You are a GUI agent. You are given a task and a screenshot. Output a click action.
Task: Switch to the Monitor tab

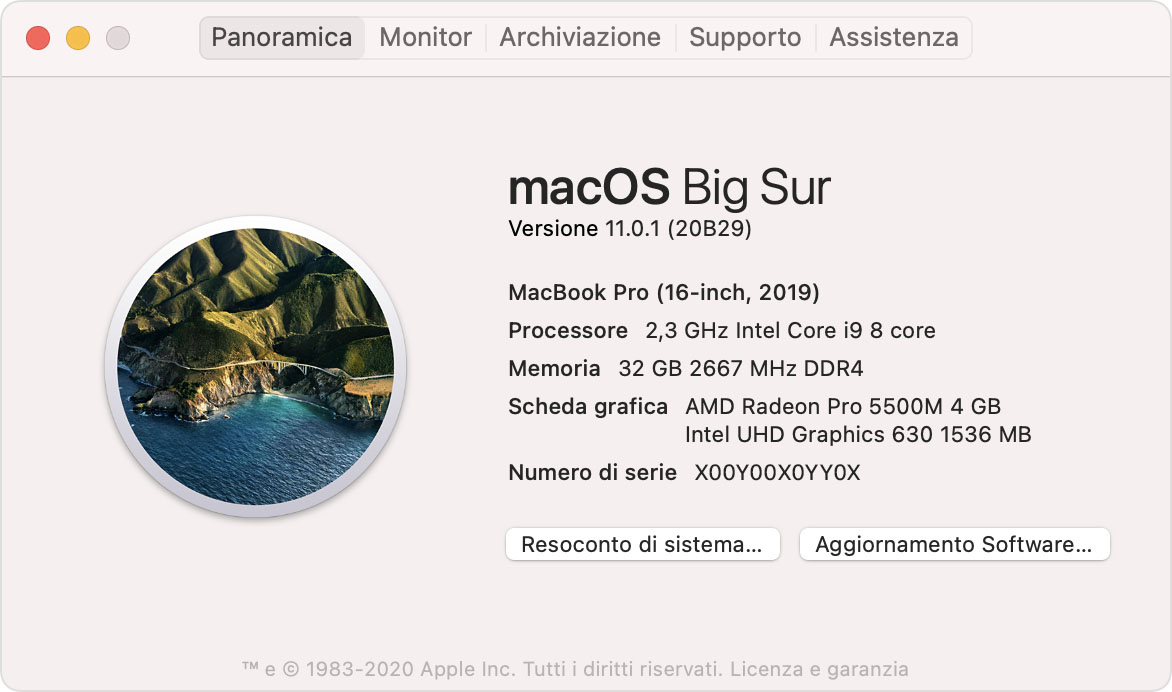pyautogui.click(x=426, y=38)
